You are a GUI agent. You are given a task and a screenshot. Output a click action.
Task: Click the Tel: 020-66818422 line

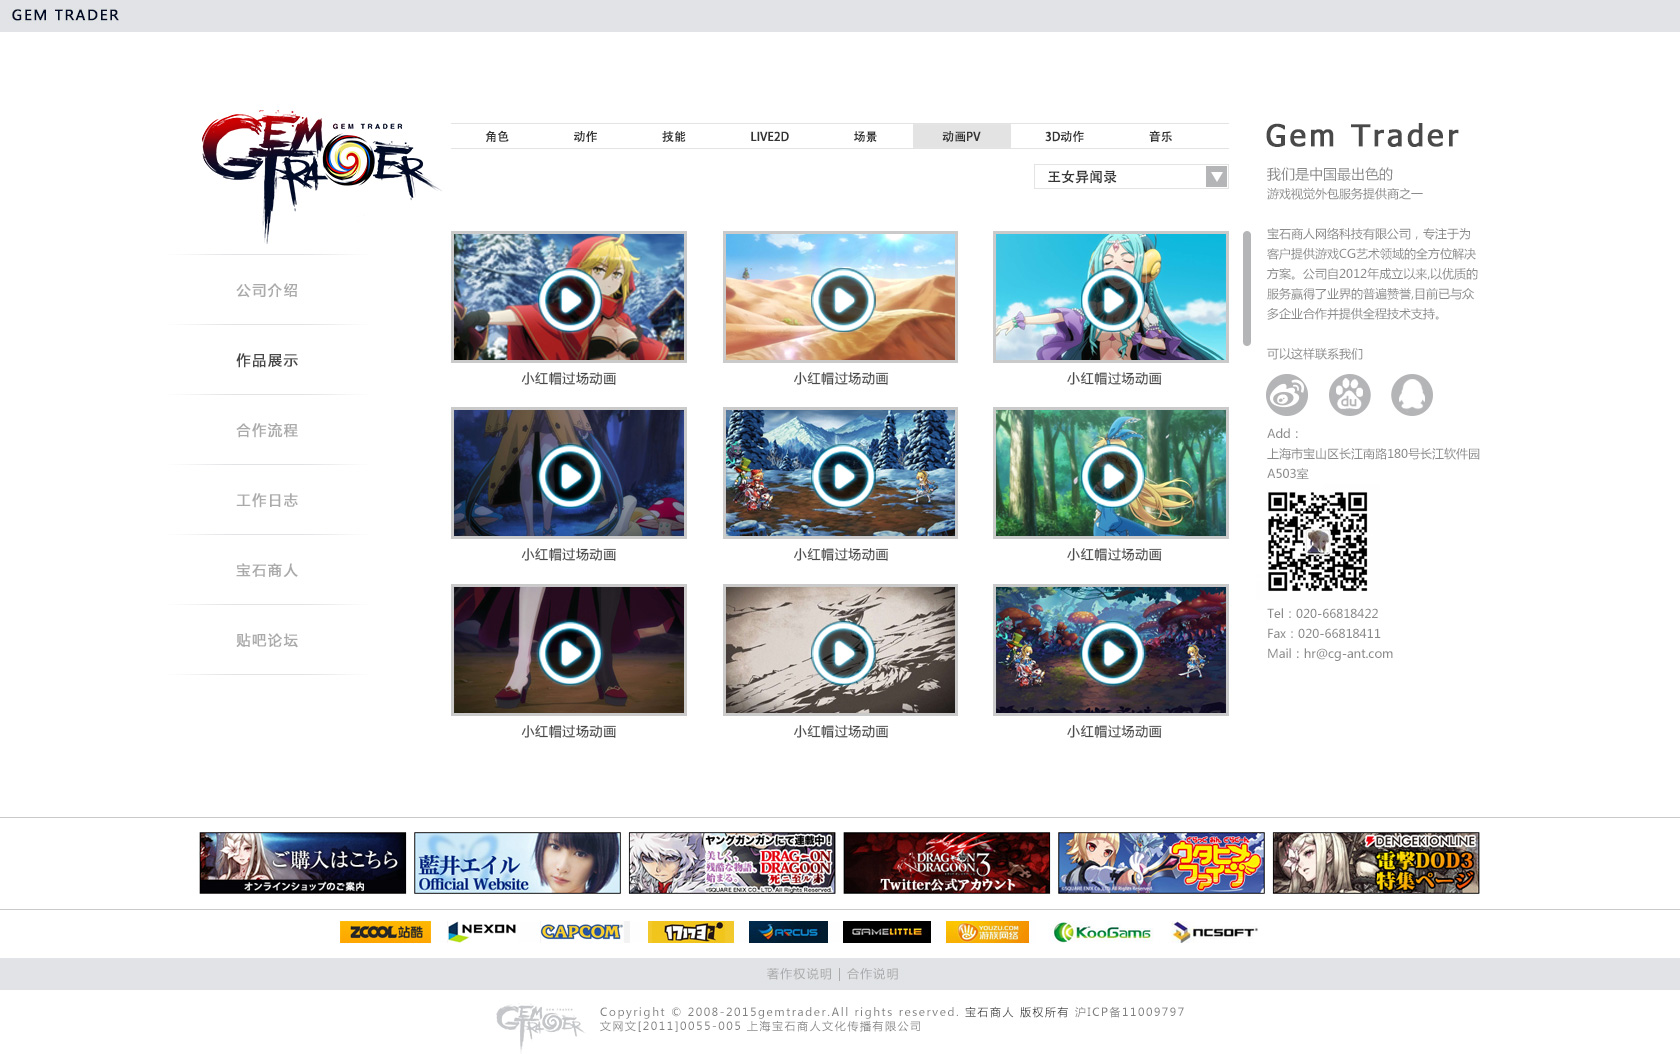1322,614
